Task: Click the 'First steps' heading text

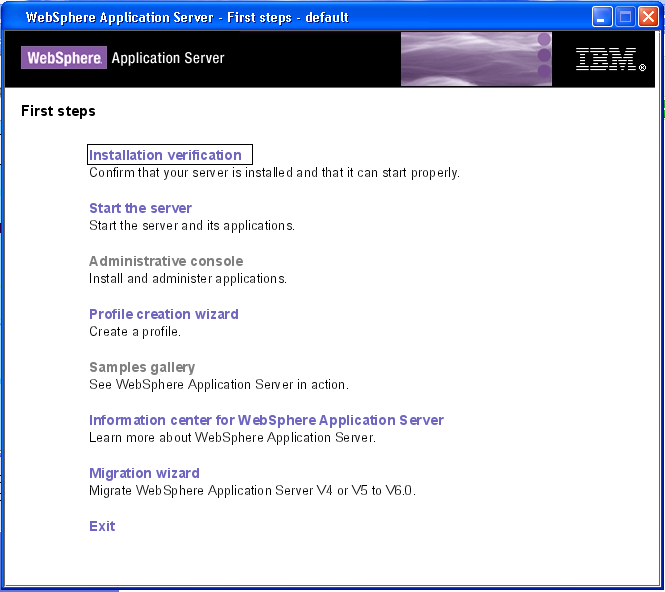Action: point(59,111)
